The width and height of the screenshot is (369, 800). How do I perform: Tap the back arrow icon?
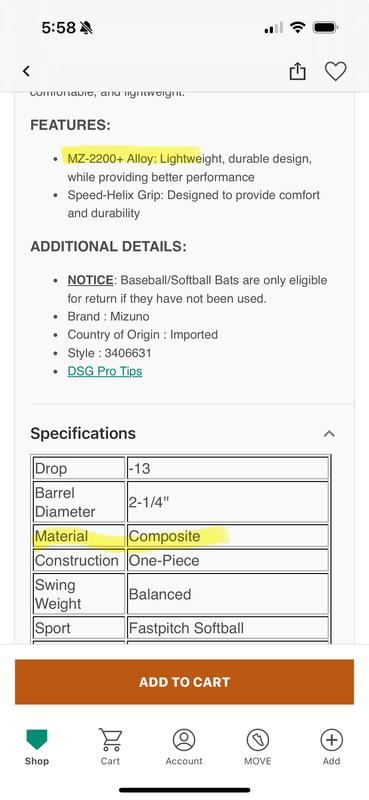(x=26, y=71)
